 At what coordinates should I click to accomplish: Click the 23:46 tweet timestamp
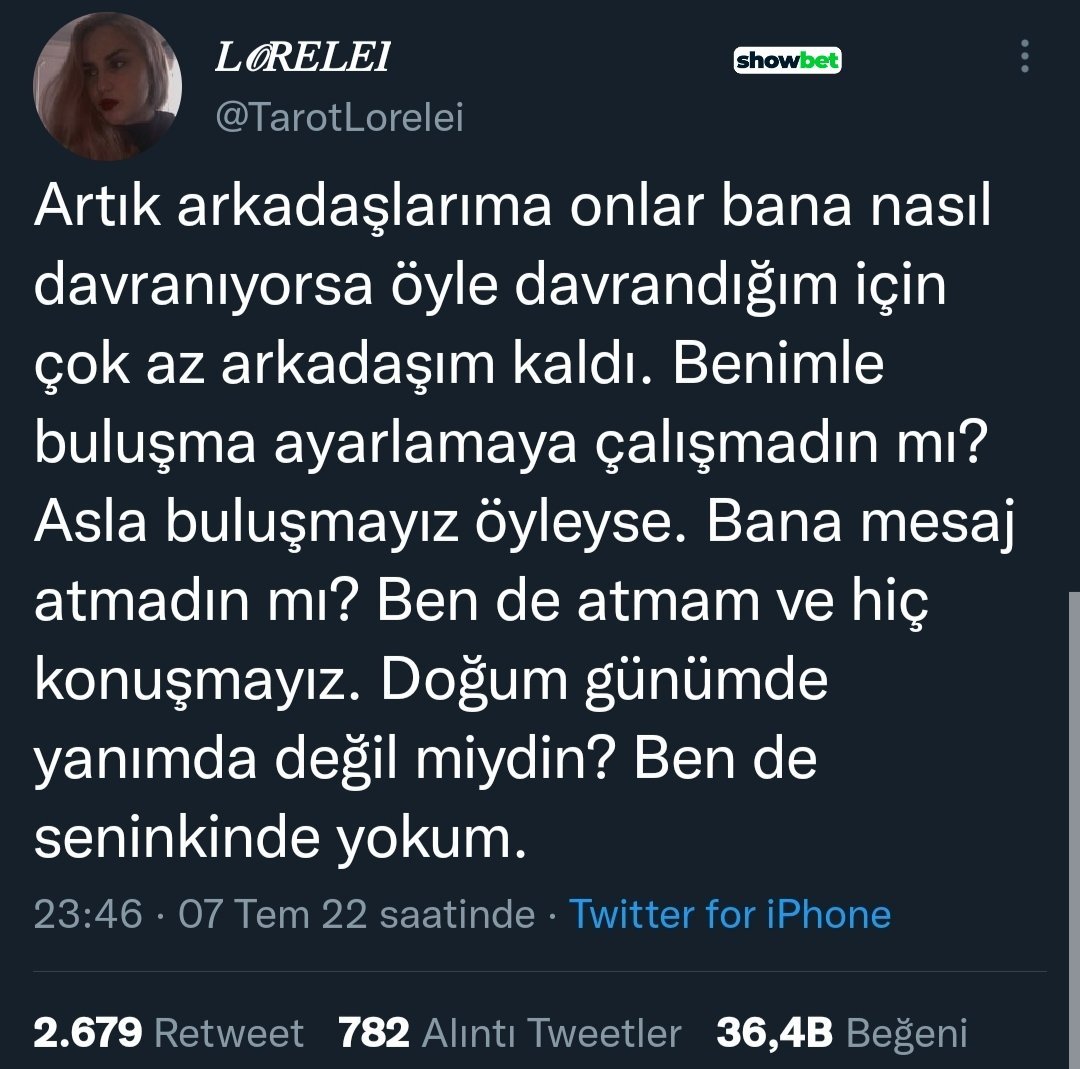point(88,914)
